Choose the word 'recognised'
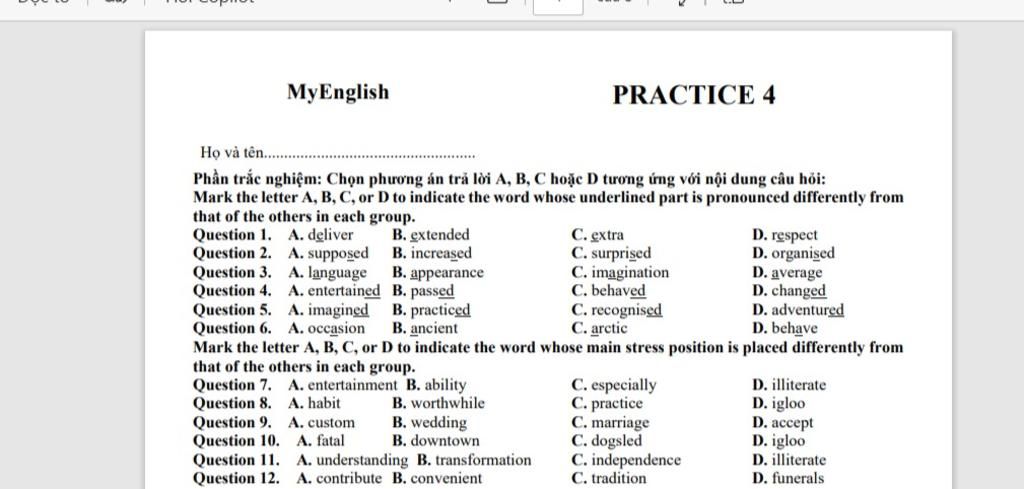This screenshot has width=1024, height=489. tap(627, 310)
